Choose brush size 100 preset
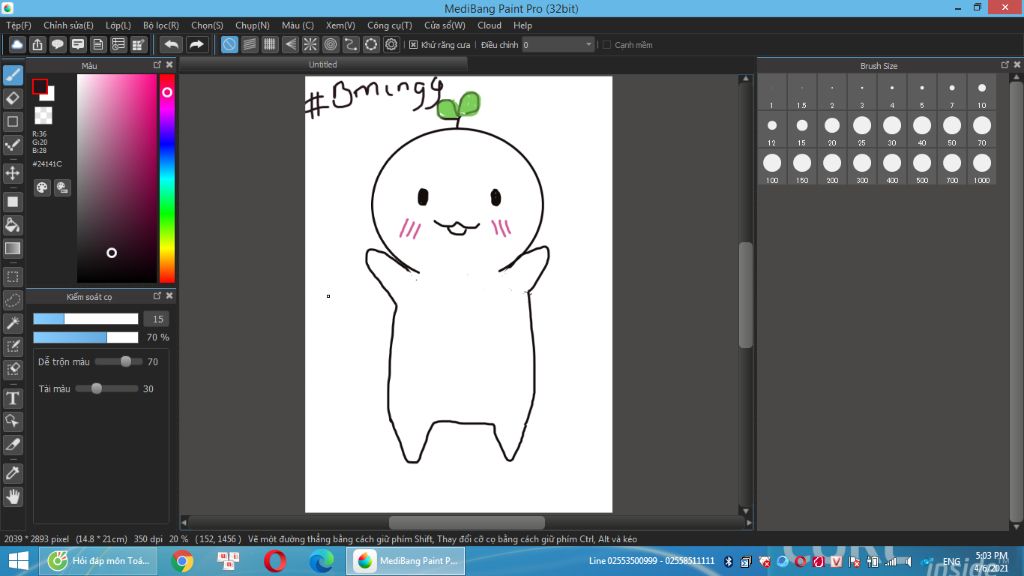The height and width of the screenshot is (576, 1024). 772,167
